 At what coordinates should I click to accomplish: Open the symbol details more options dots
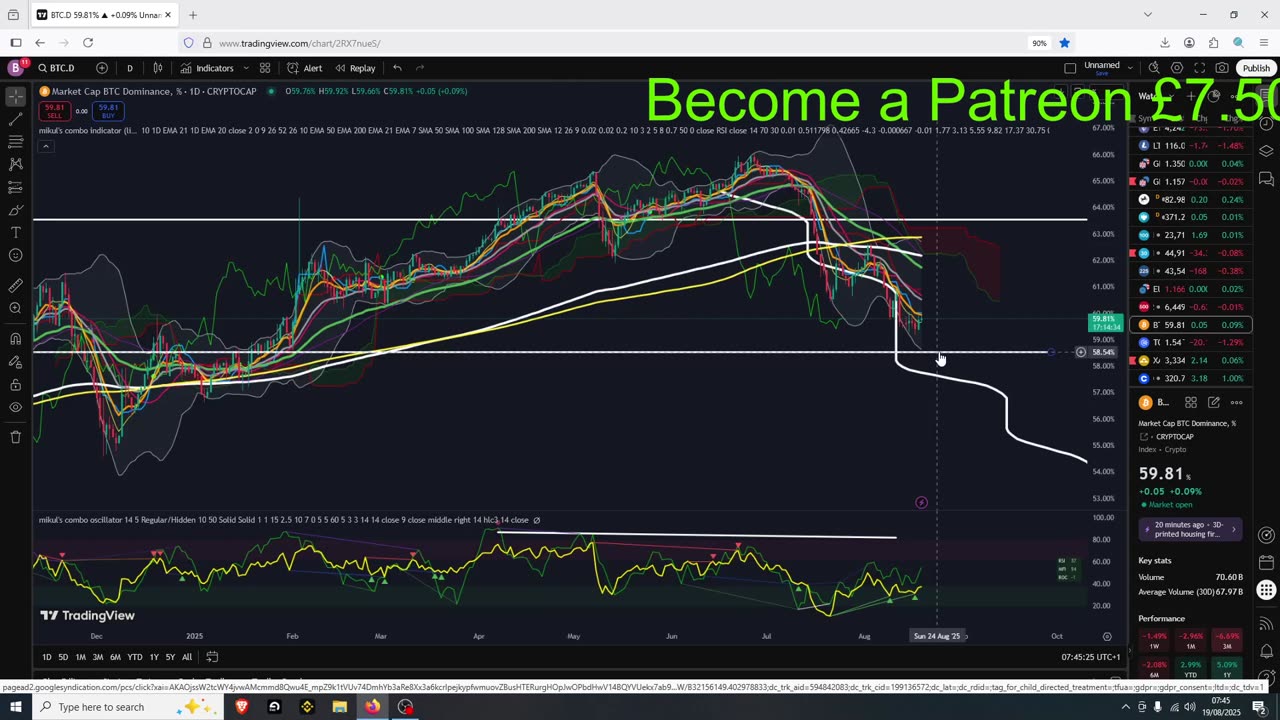[1237, 402]
